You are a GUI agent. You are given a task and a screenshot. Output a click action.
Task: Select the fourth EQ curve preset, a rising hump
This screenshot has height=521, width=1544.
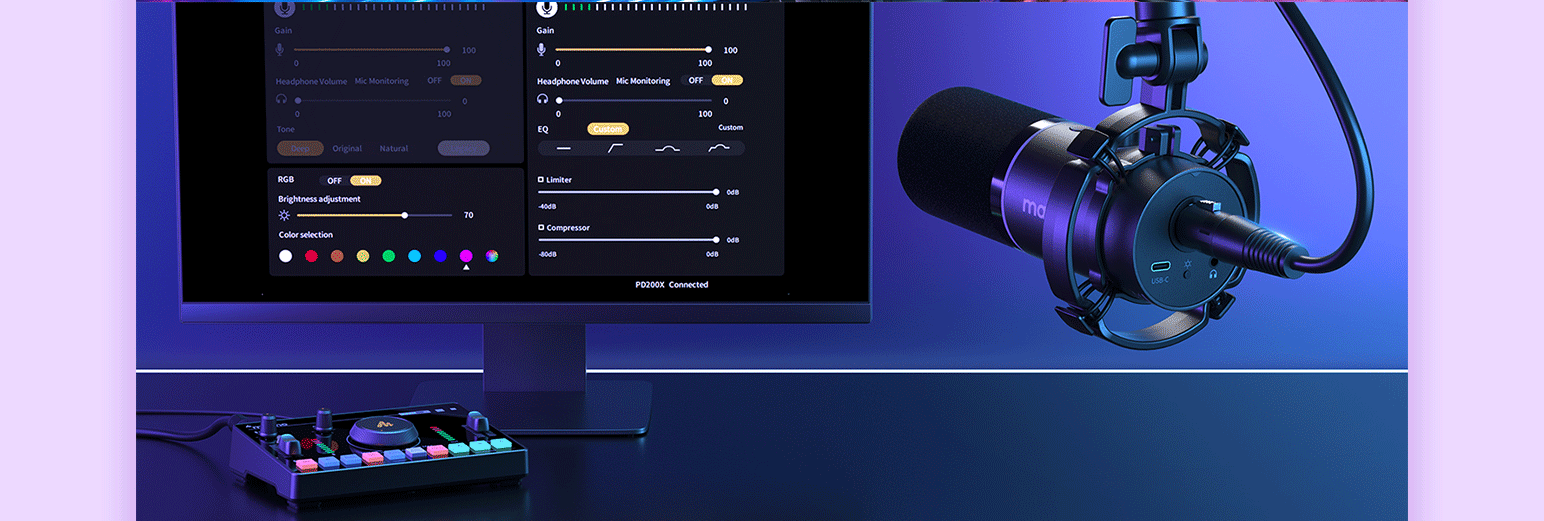click(x=719, y=148)
